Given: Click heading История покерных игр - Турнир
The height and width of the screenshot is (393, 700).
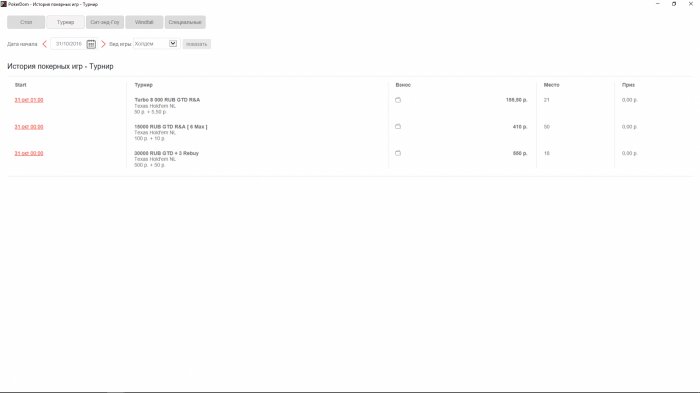Looking at the screenshot, I should tap(60, 66).
